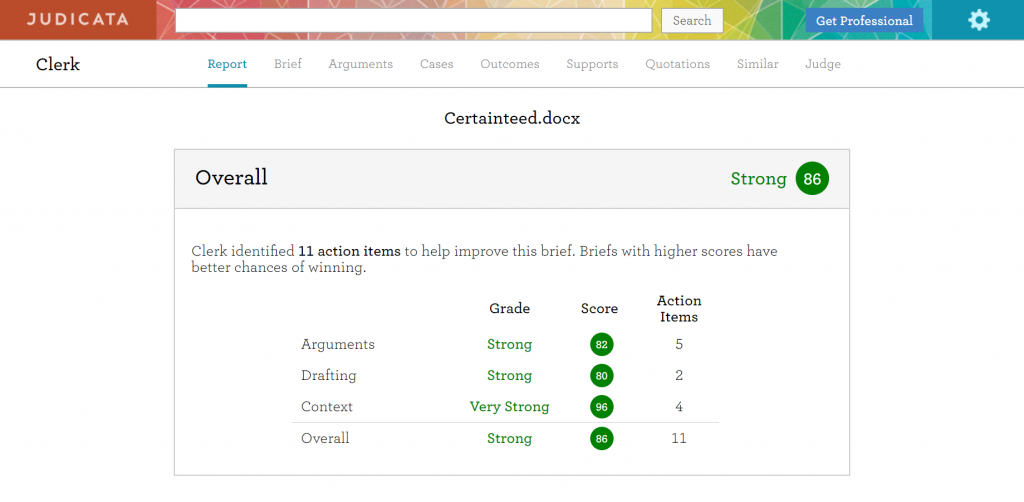The width and height of the screenshot is (1024, 502).
Task: Select the Drafting row label
Action: coord(328,376)
